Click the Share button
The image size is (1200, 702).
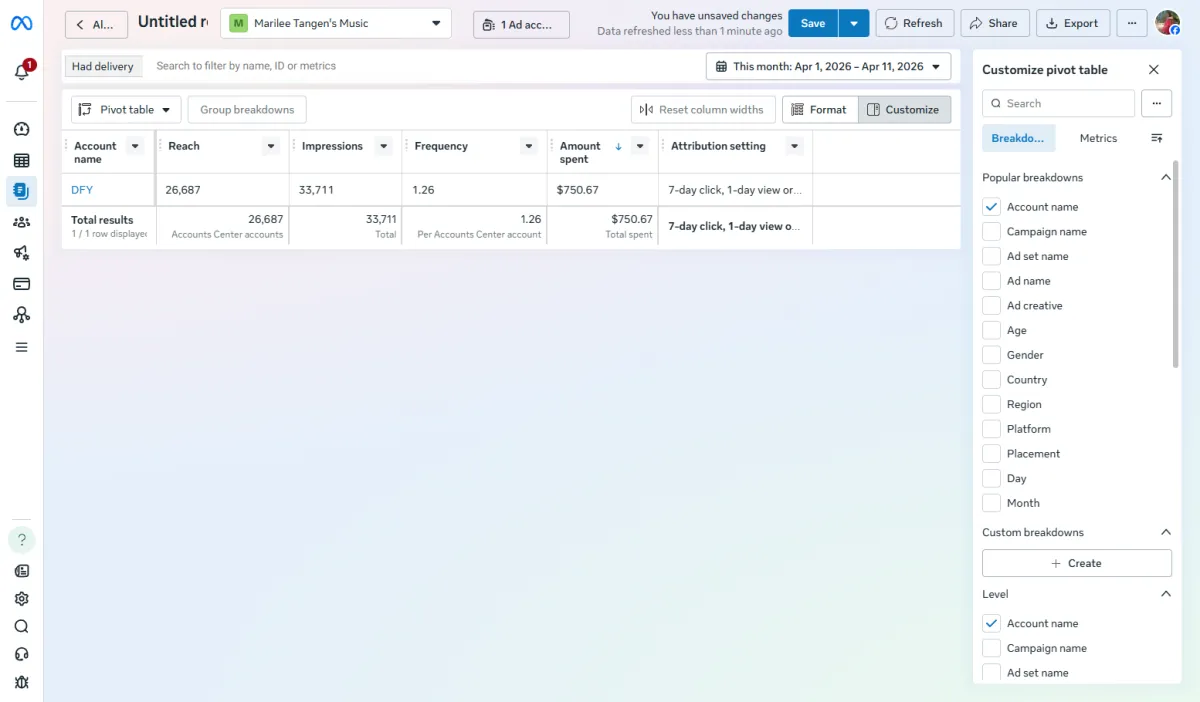(x=994, y=23)
